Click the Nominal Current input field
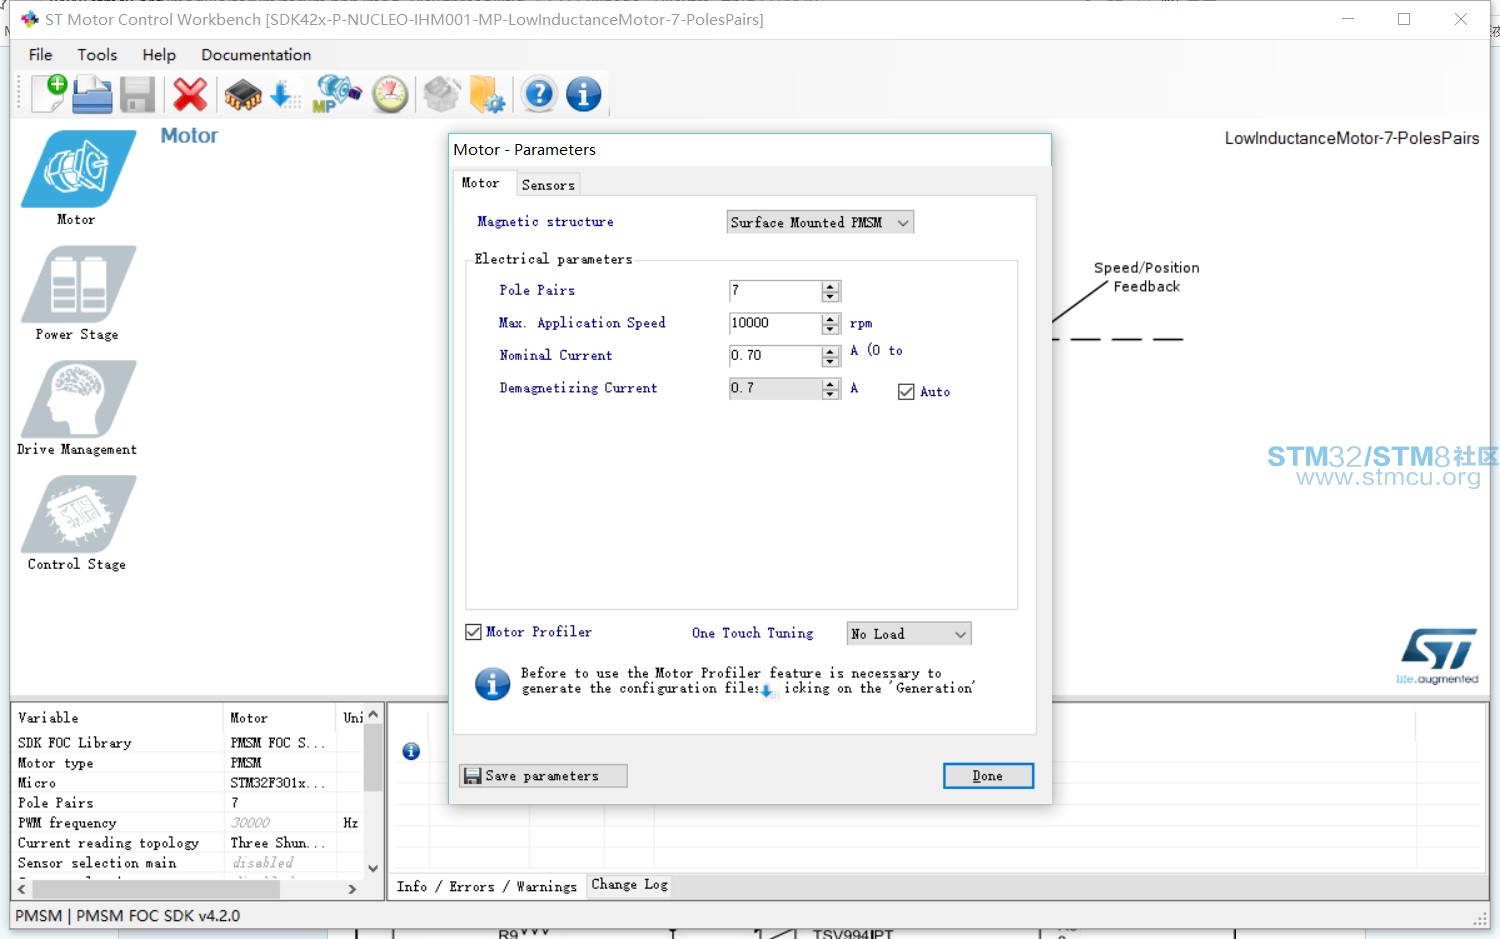This screenshot has height=939, width=1500. coord(776,356)
